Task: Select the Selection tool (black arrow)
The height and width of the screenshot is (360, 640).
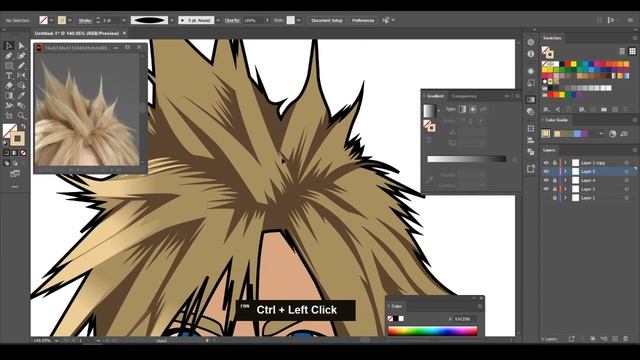Action: pyautogui.click(x=9, y=46)
